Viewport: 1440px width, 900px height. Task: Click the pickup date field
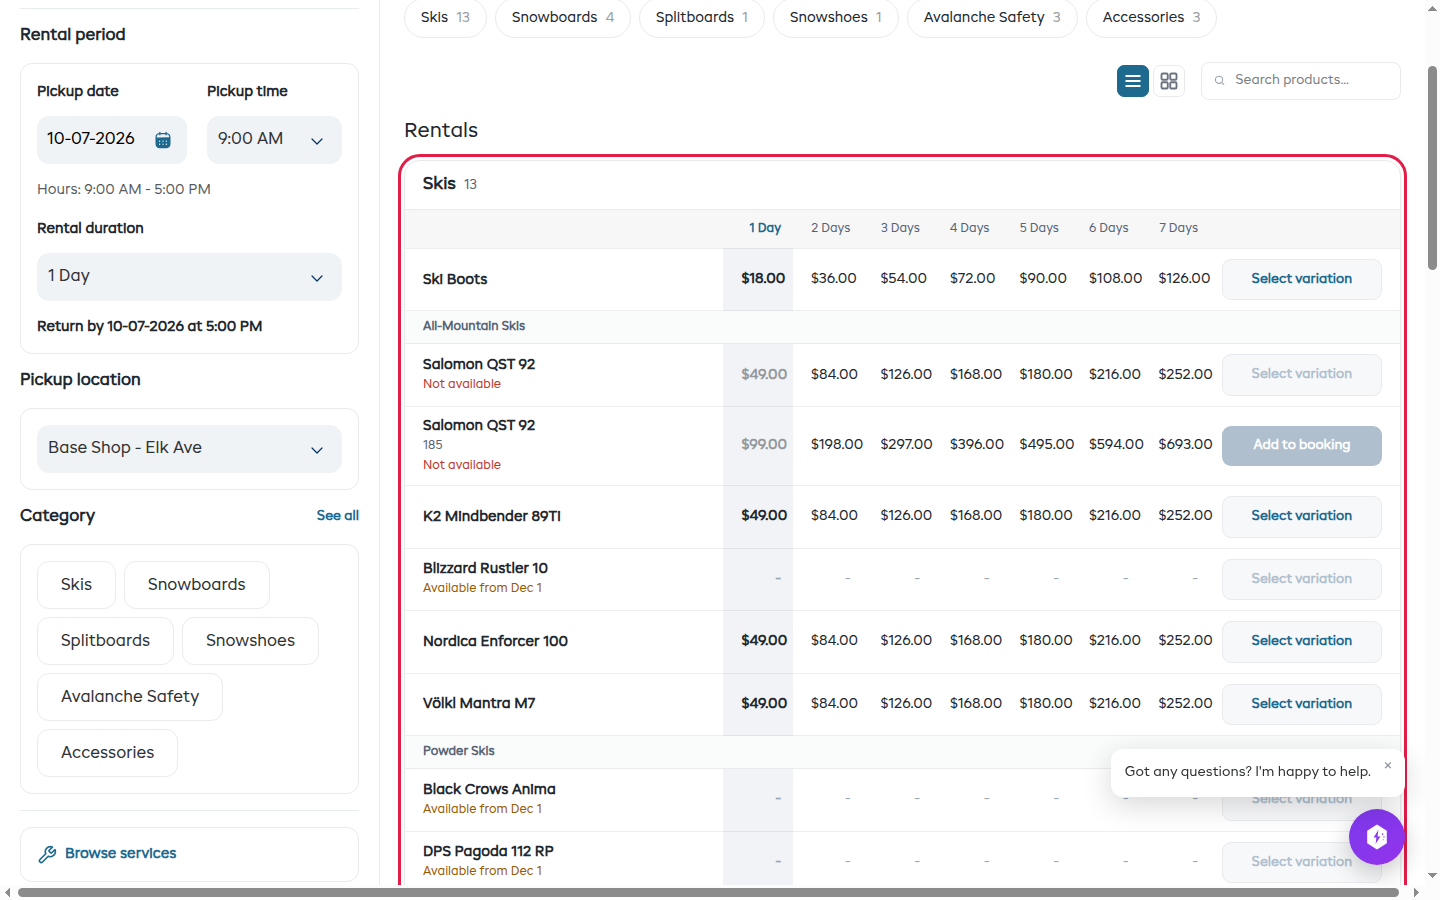[x=112, y=140]
